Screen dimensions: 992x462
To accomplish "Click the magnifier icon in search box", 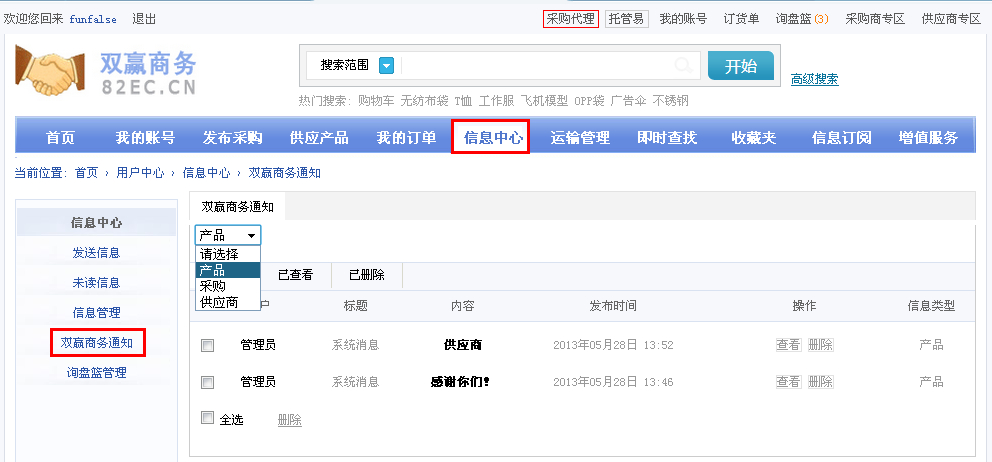I will point(683,66).
